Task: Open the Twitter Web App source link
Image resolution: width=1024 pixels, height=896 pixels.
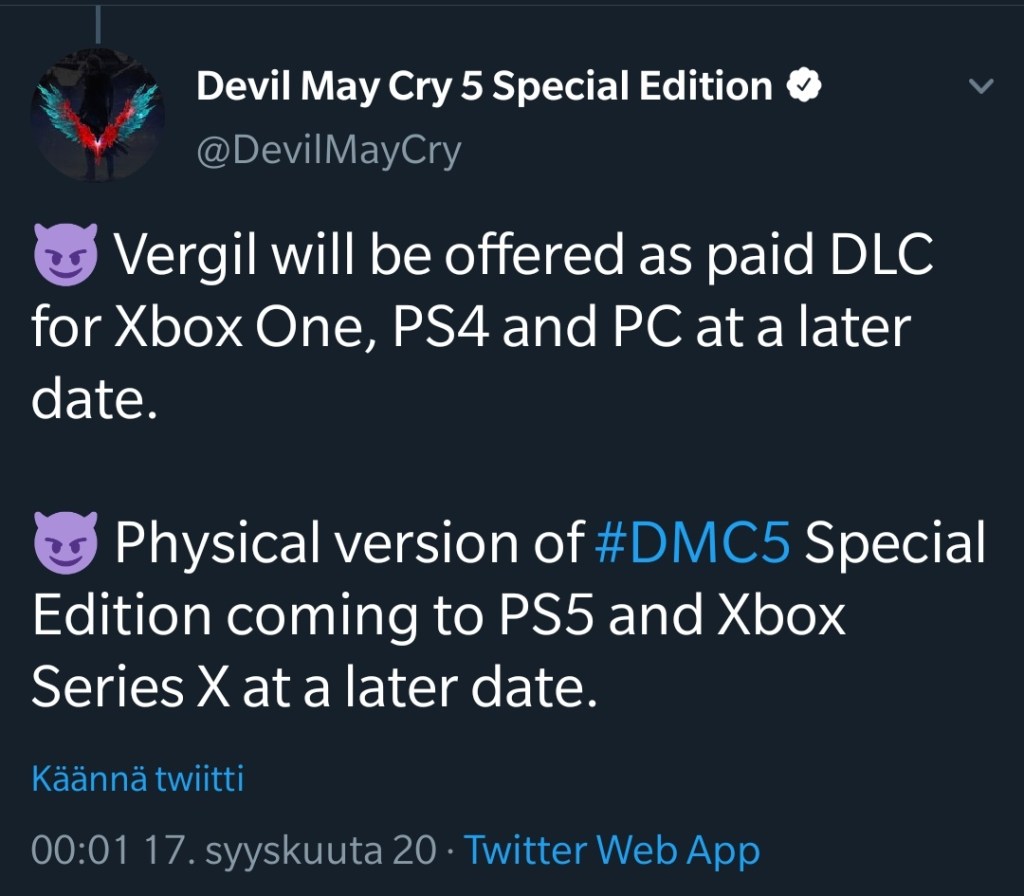Action: tap(612, 851)
